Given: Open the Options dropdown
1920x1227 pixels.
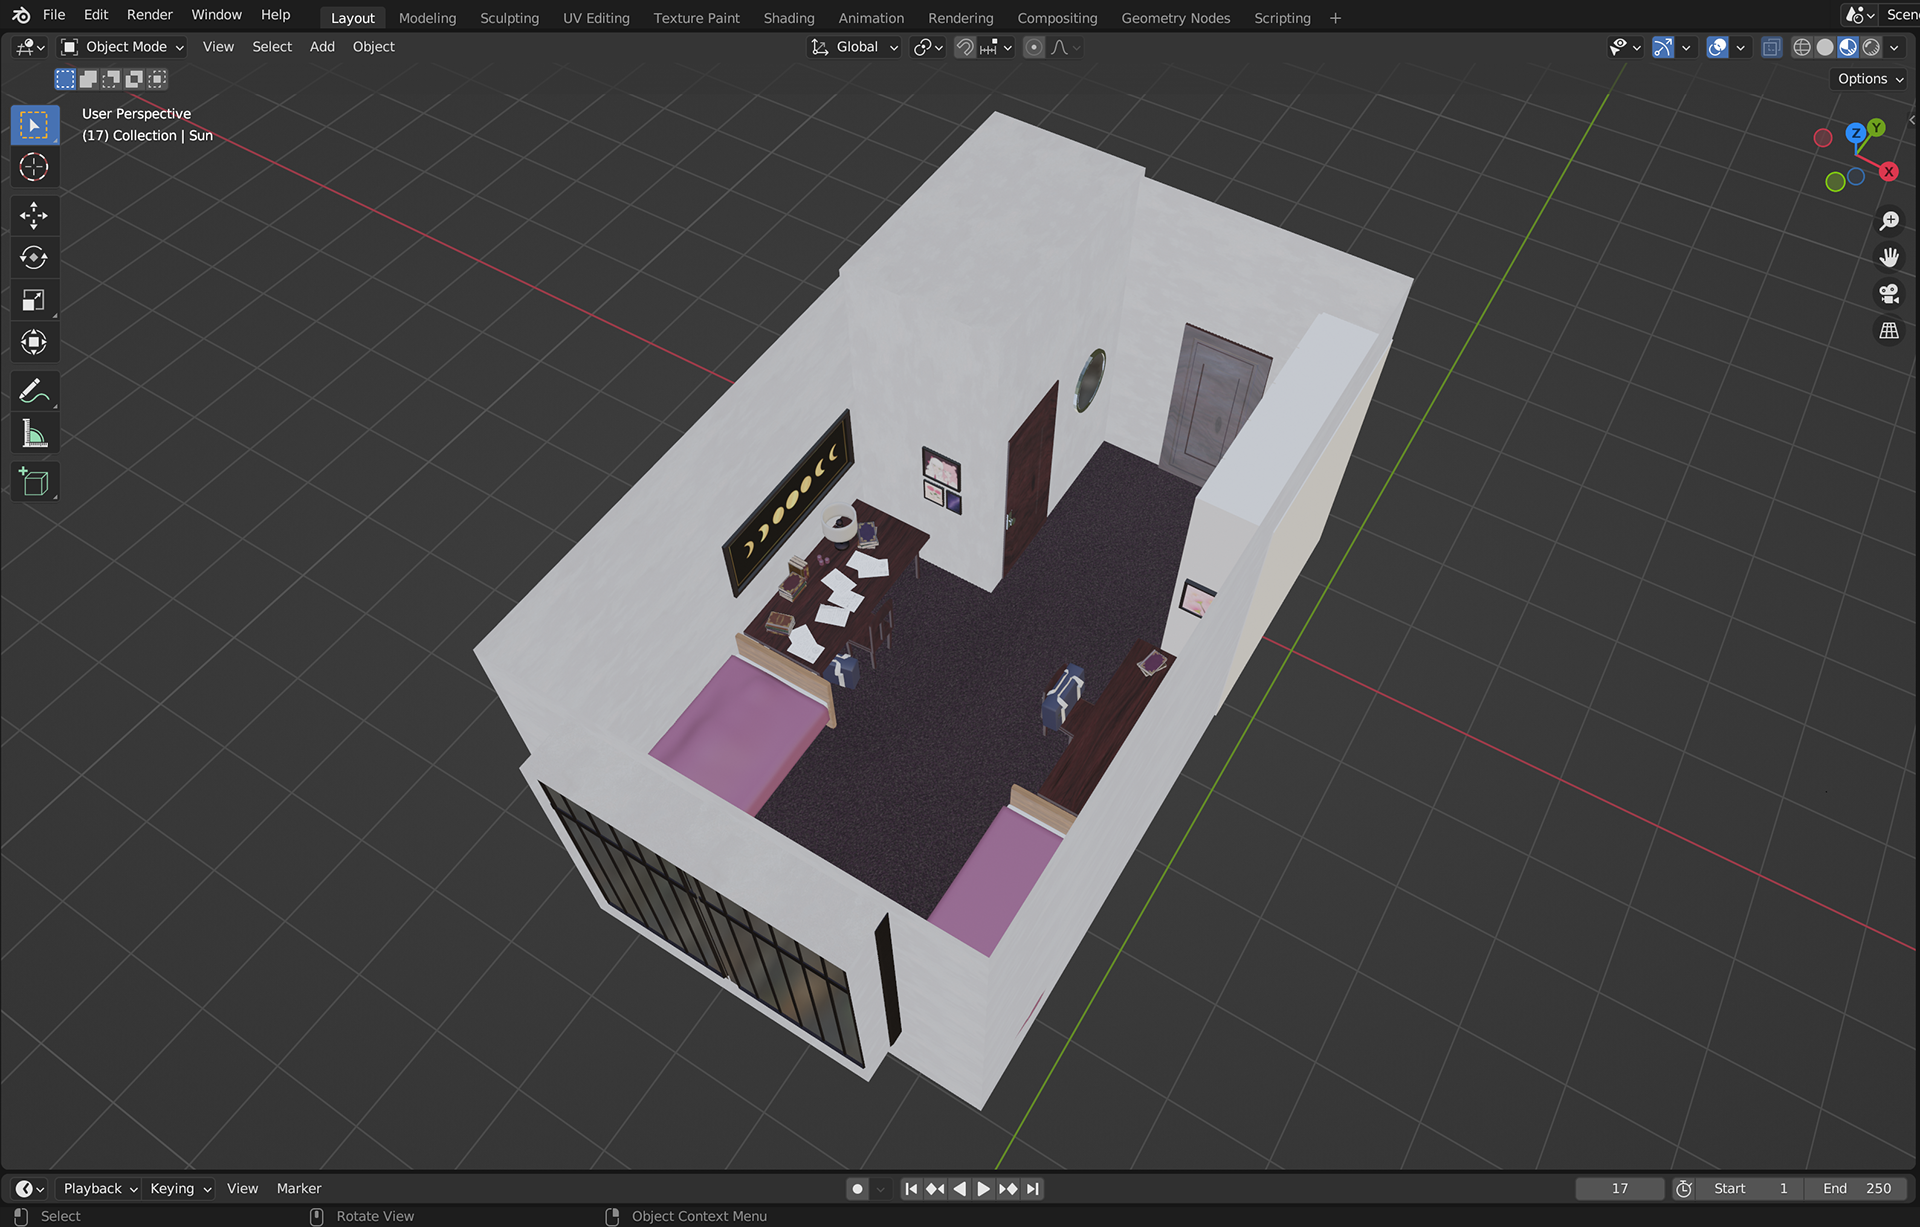Looking at the screenshot, I should tap(1870, 79).
